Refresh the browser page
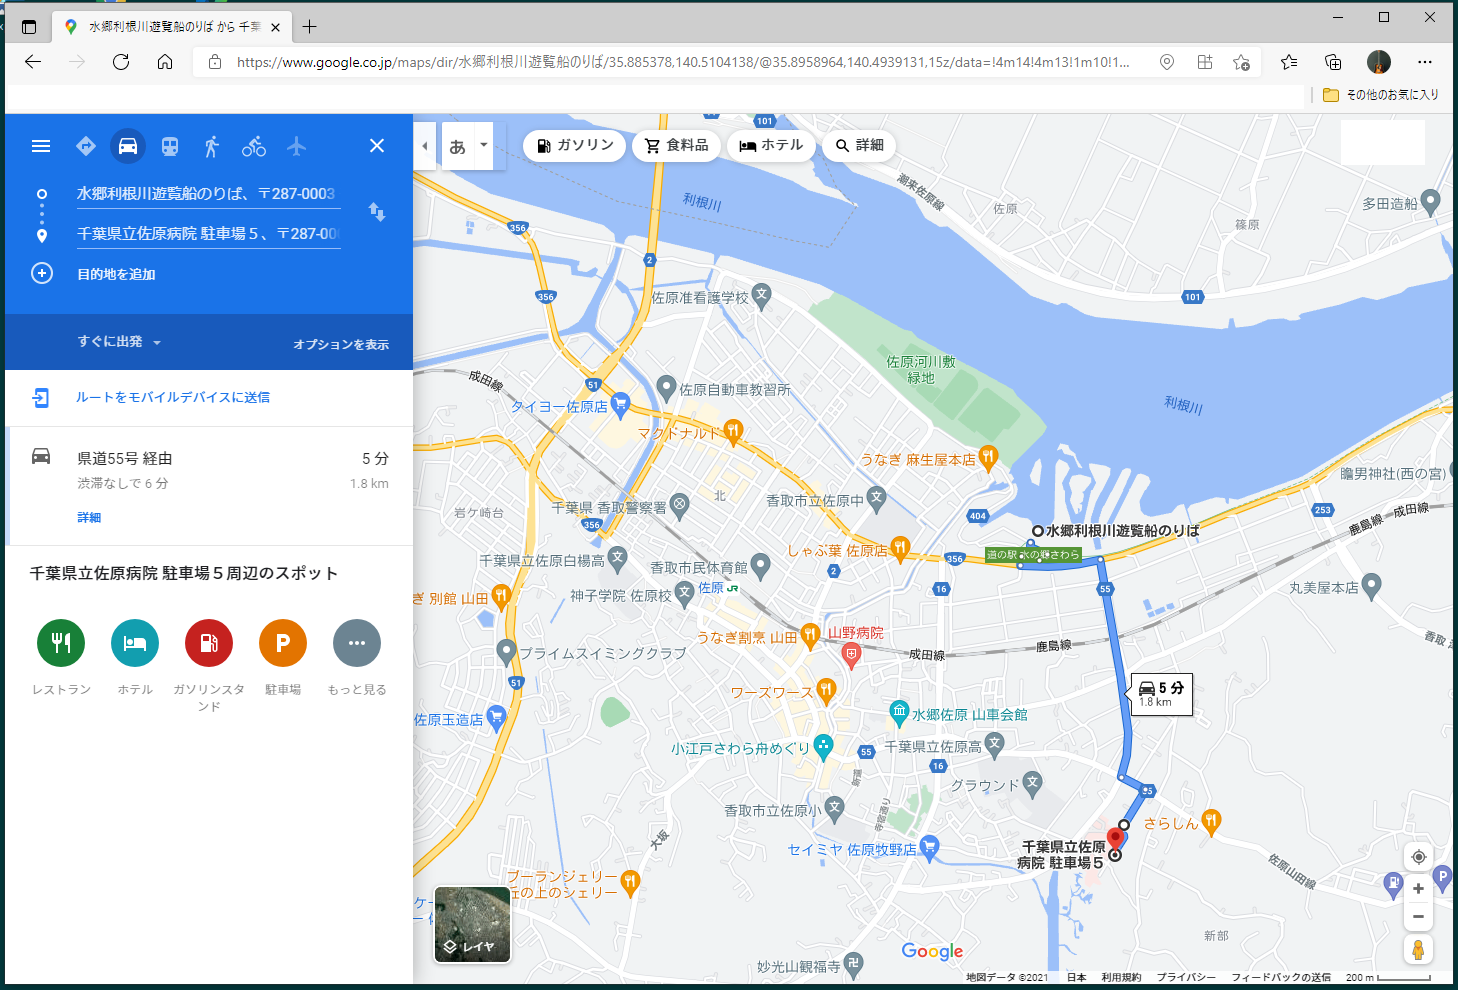 click(x=121, y=62)
